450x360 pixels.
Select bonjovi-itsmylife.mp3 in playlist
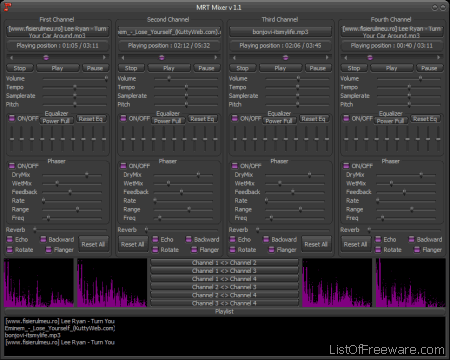(x=33, y=335)
